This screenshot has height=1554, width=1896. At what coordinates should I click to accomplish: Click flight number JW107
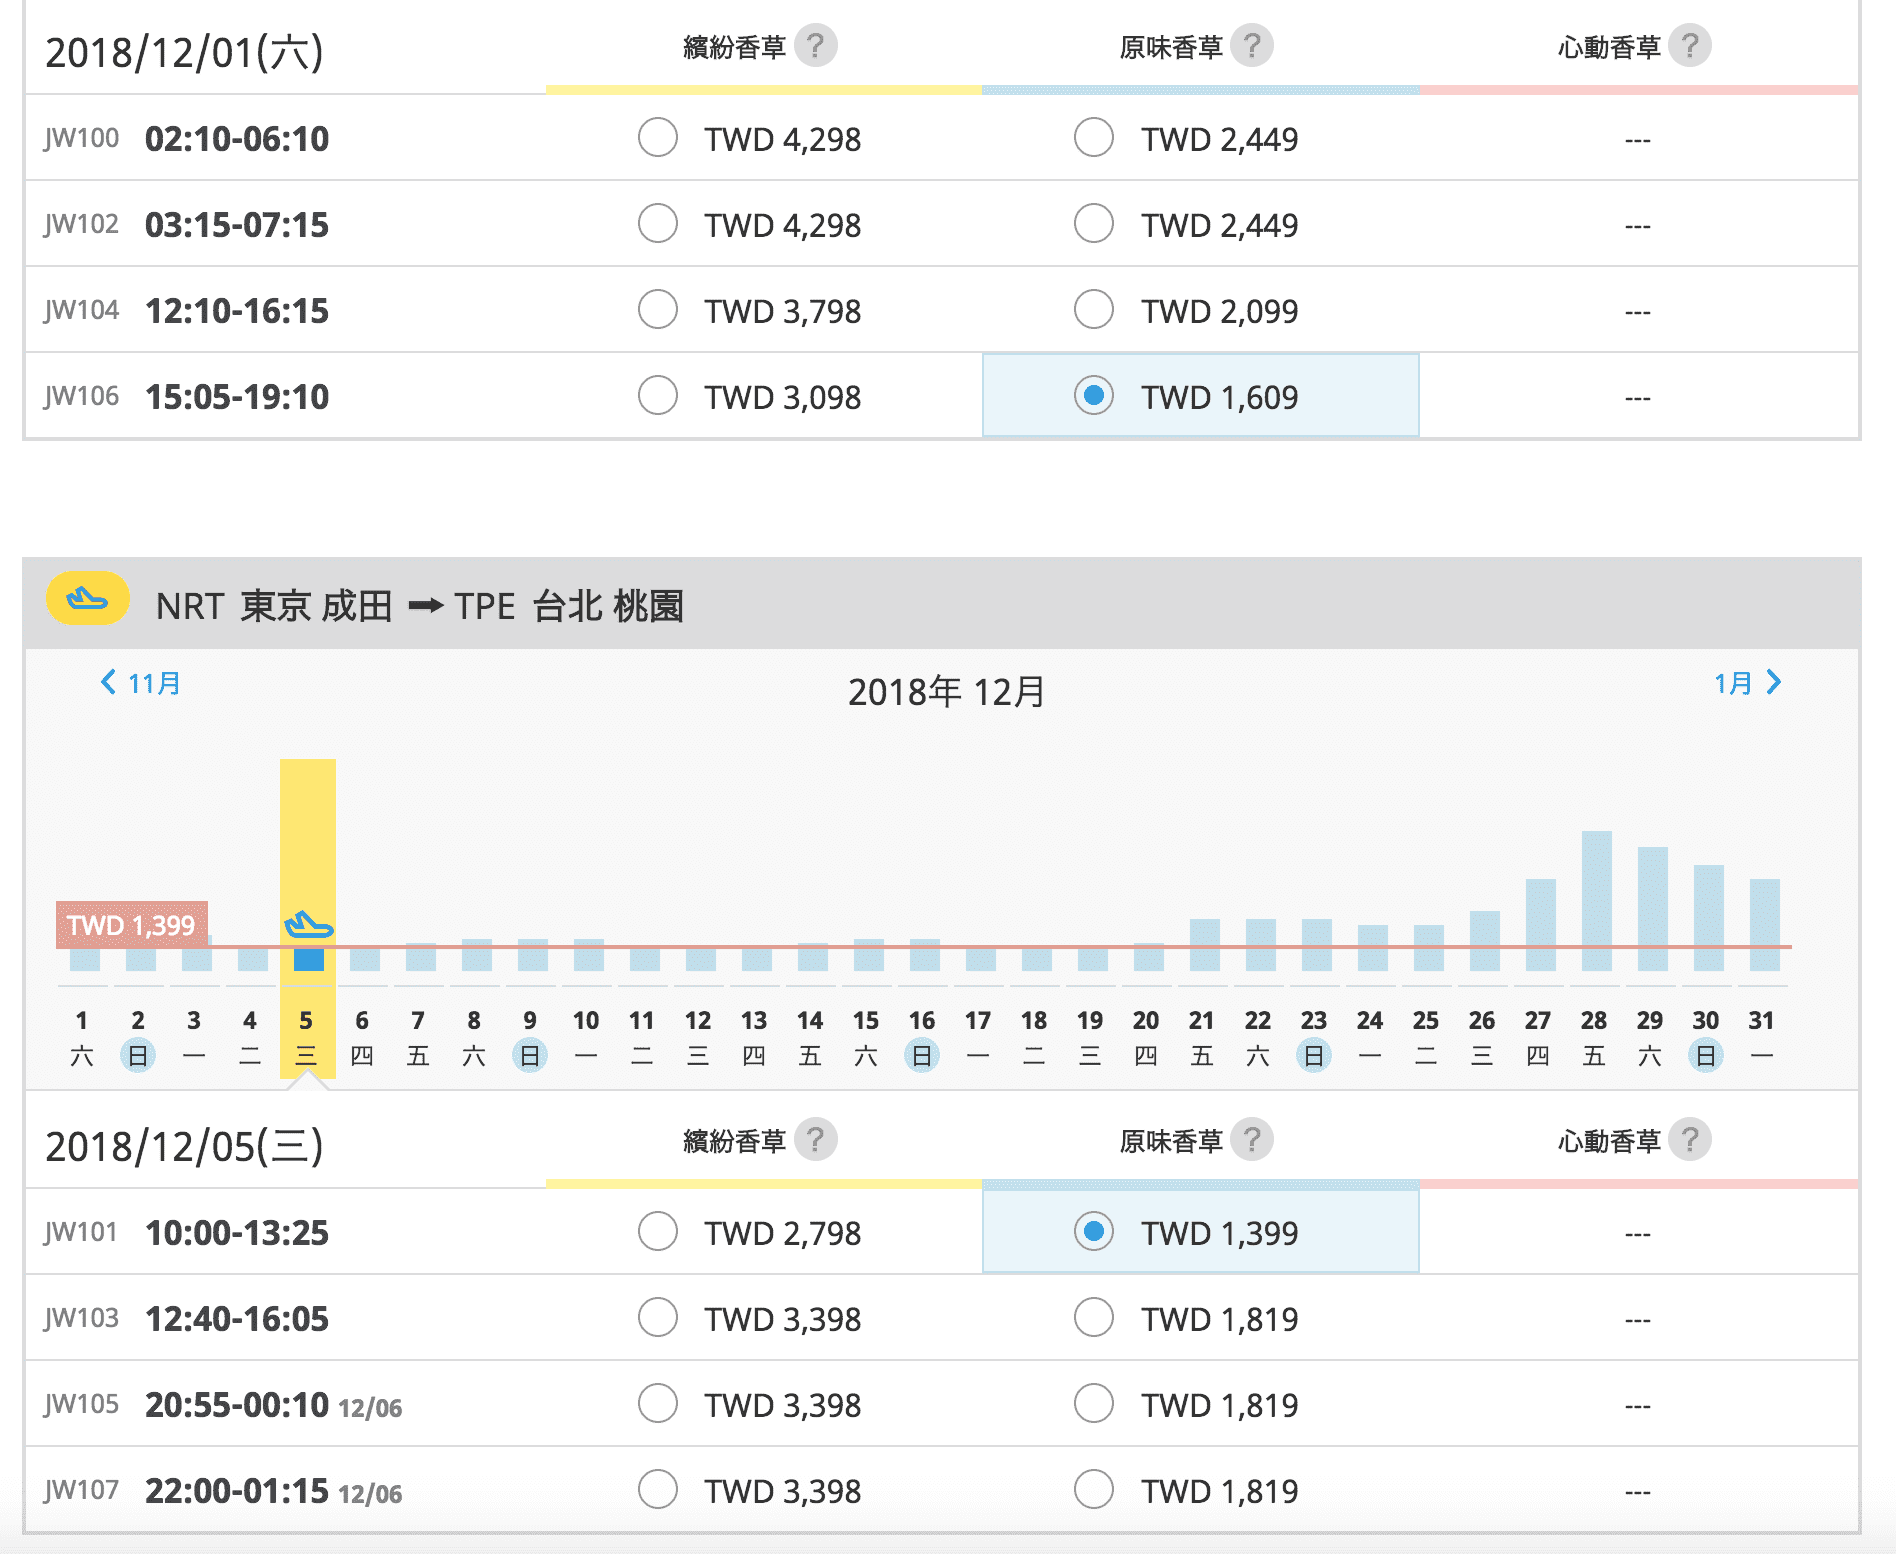(x=81, y=1490)
